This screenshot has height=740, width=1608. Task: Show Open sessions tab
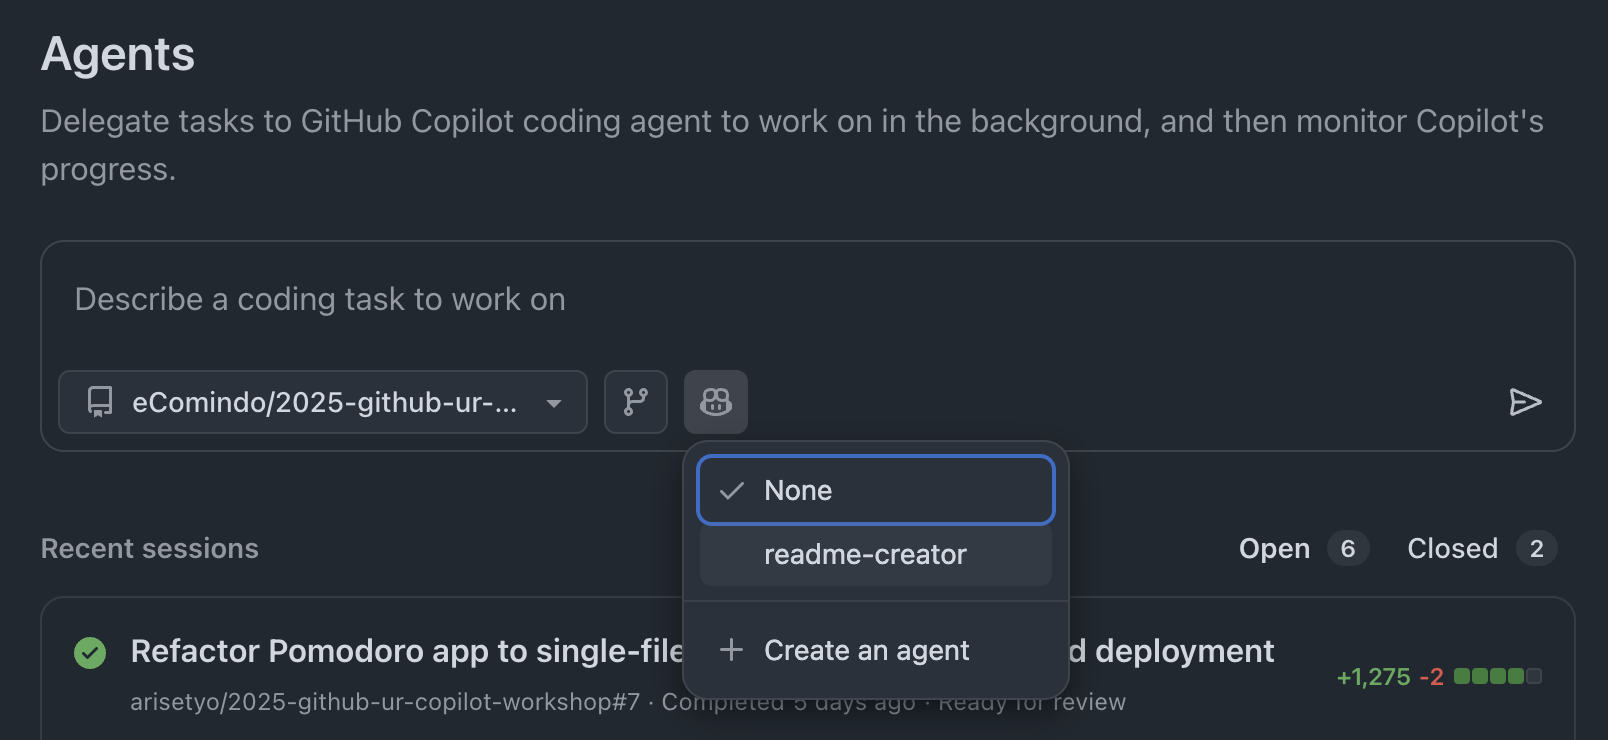tap(1303, 548)
